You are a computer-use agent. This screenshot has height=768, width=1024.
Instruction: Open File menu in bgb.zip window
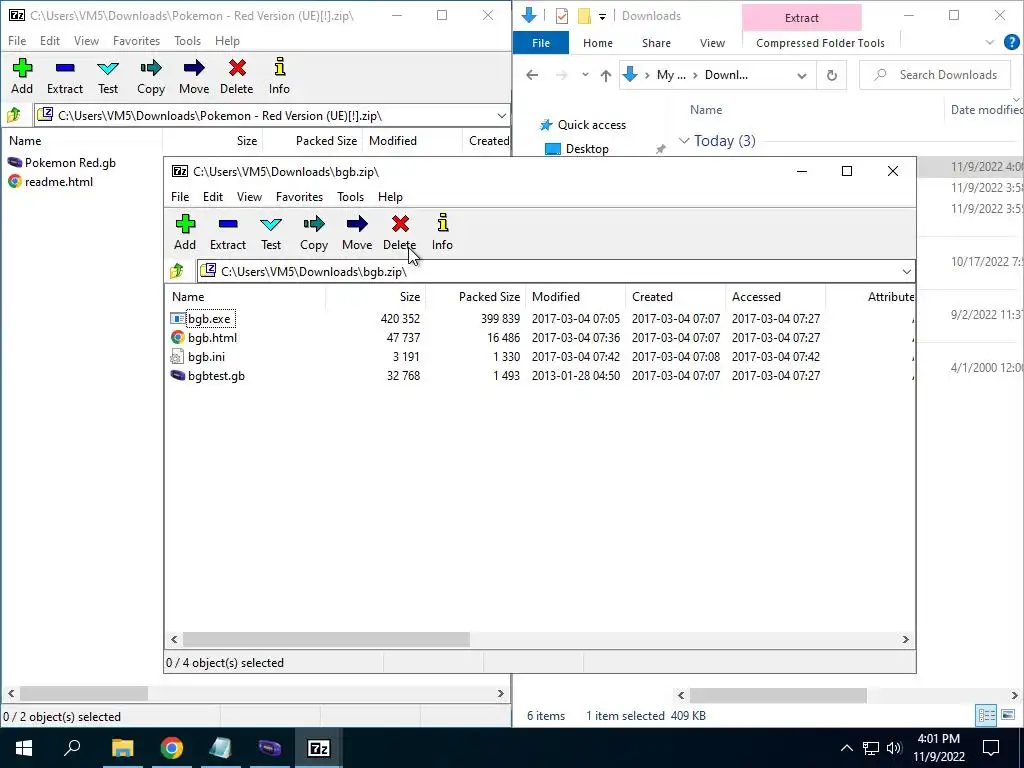(x=180, y=197)
